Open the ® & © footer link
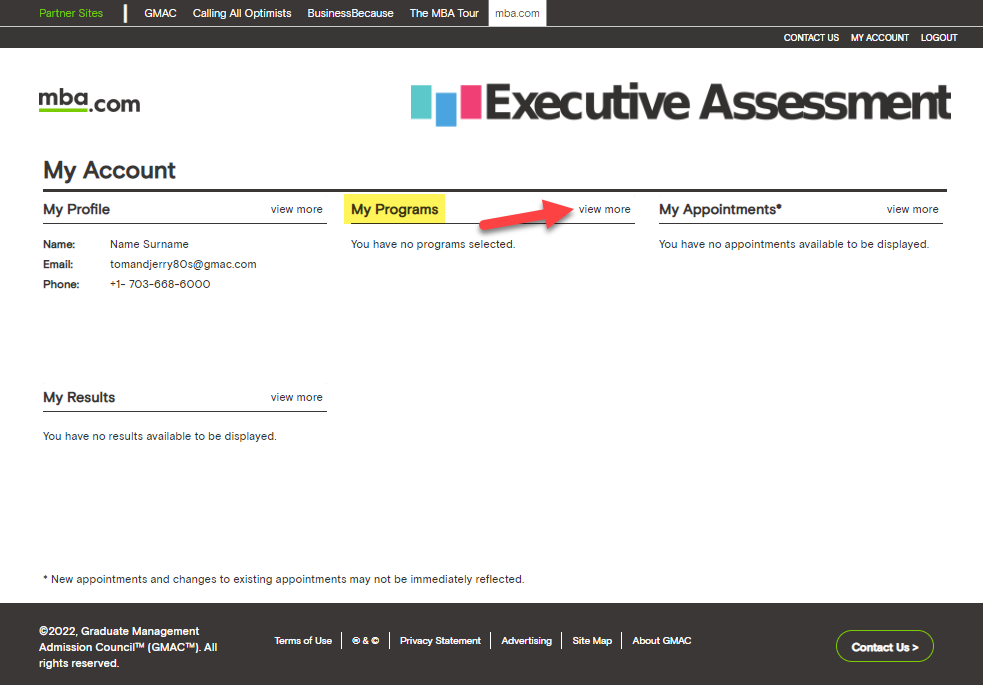Viewport: 983px width, 685px height. [x=365, y=641]
